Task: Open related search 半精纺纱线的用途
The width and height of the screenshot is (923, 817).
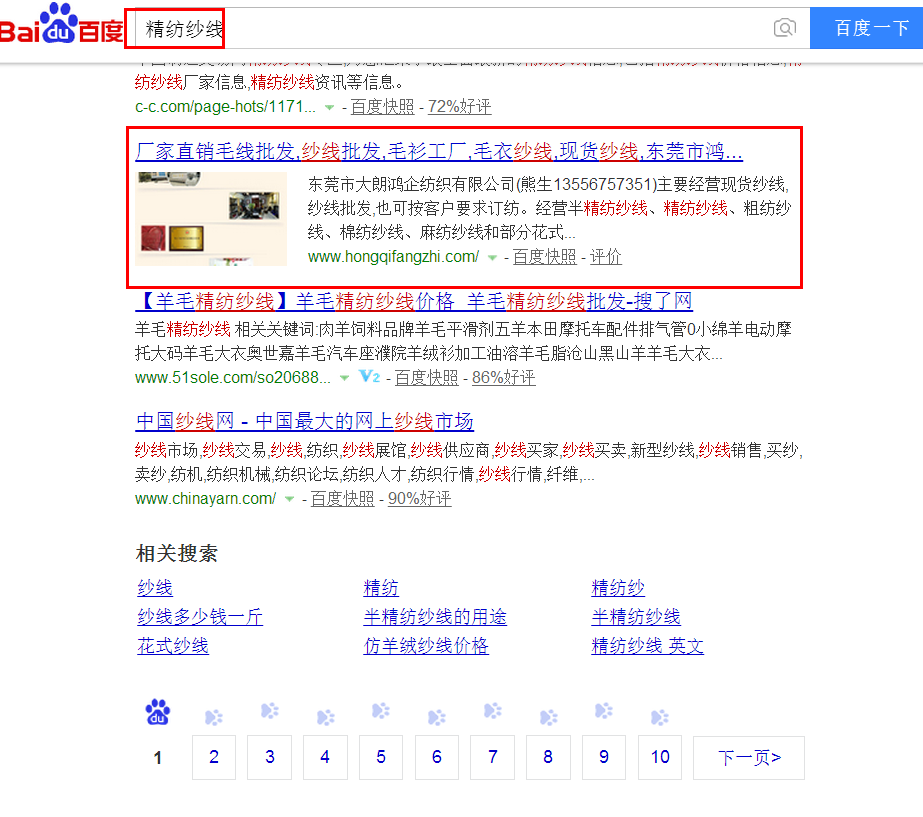Action: click(435, 617)
